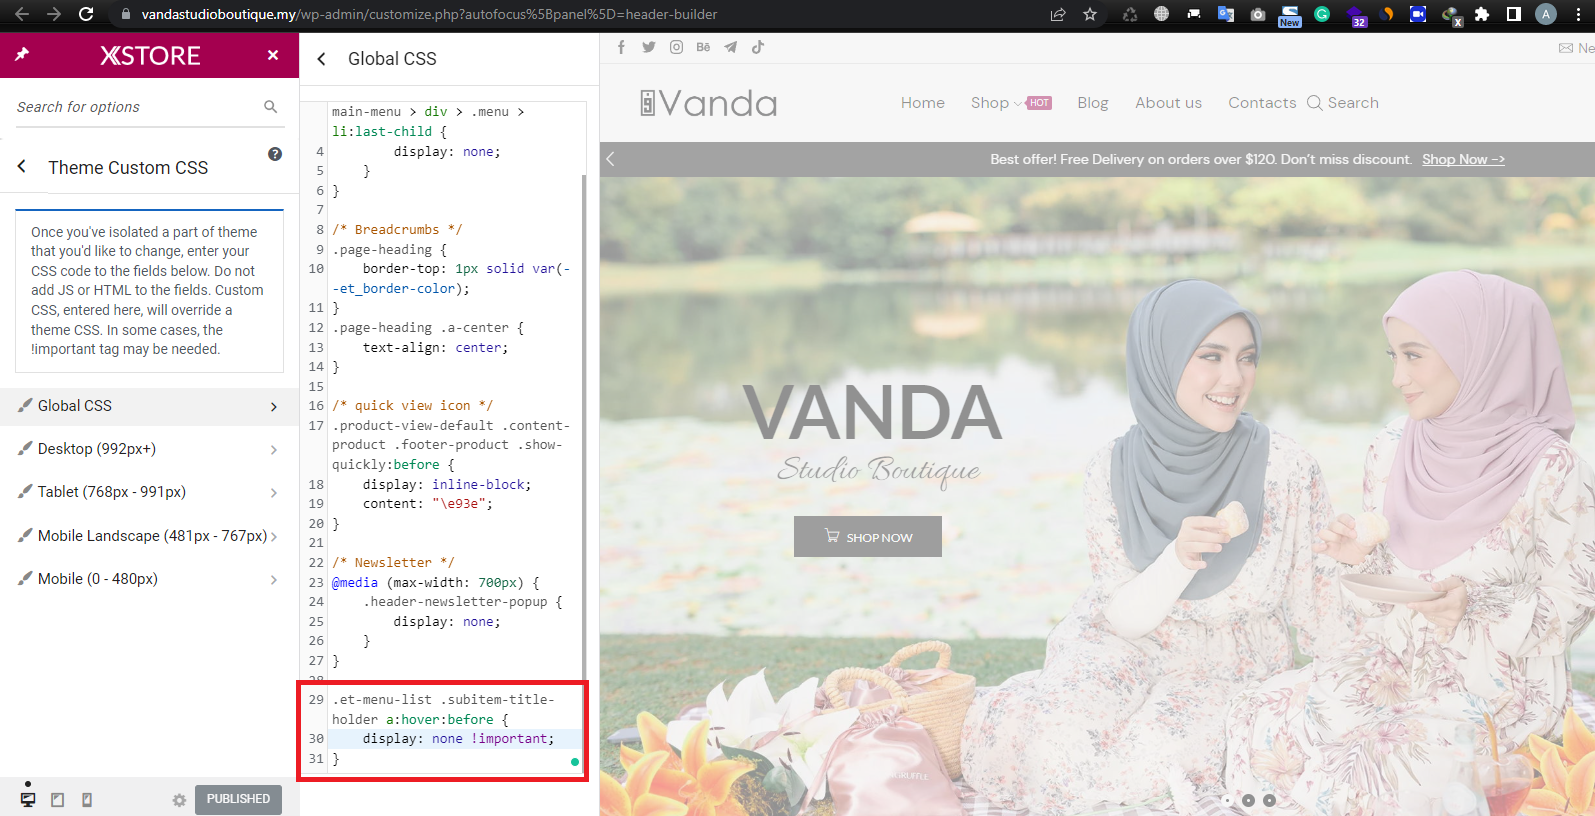Click the pin icon in XSTORE header

click(x=22, y=55)
